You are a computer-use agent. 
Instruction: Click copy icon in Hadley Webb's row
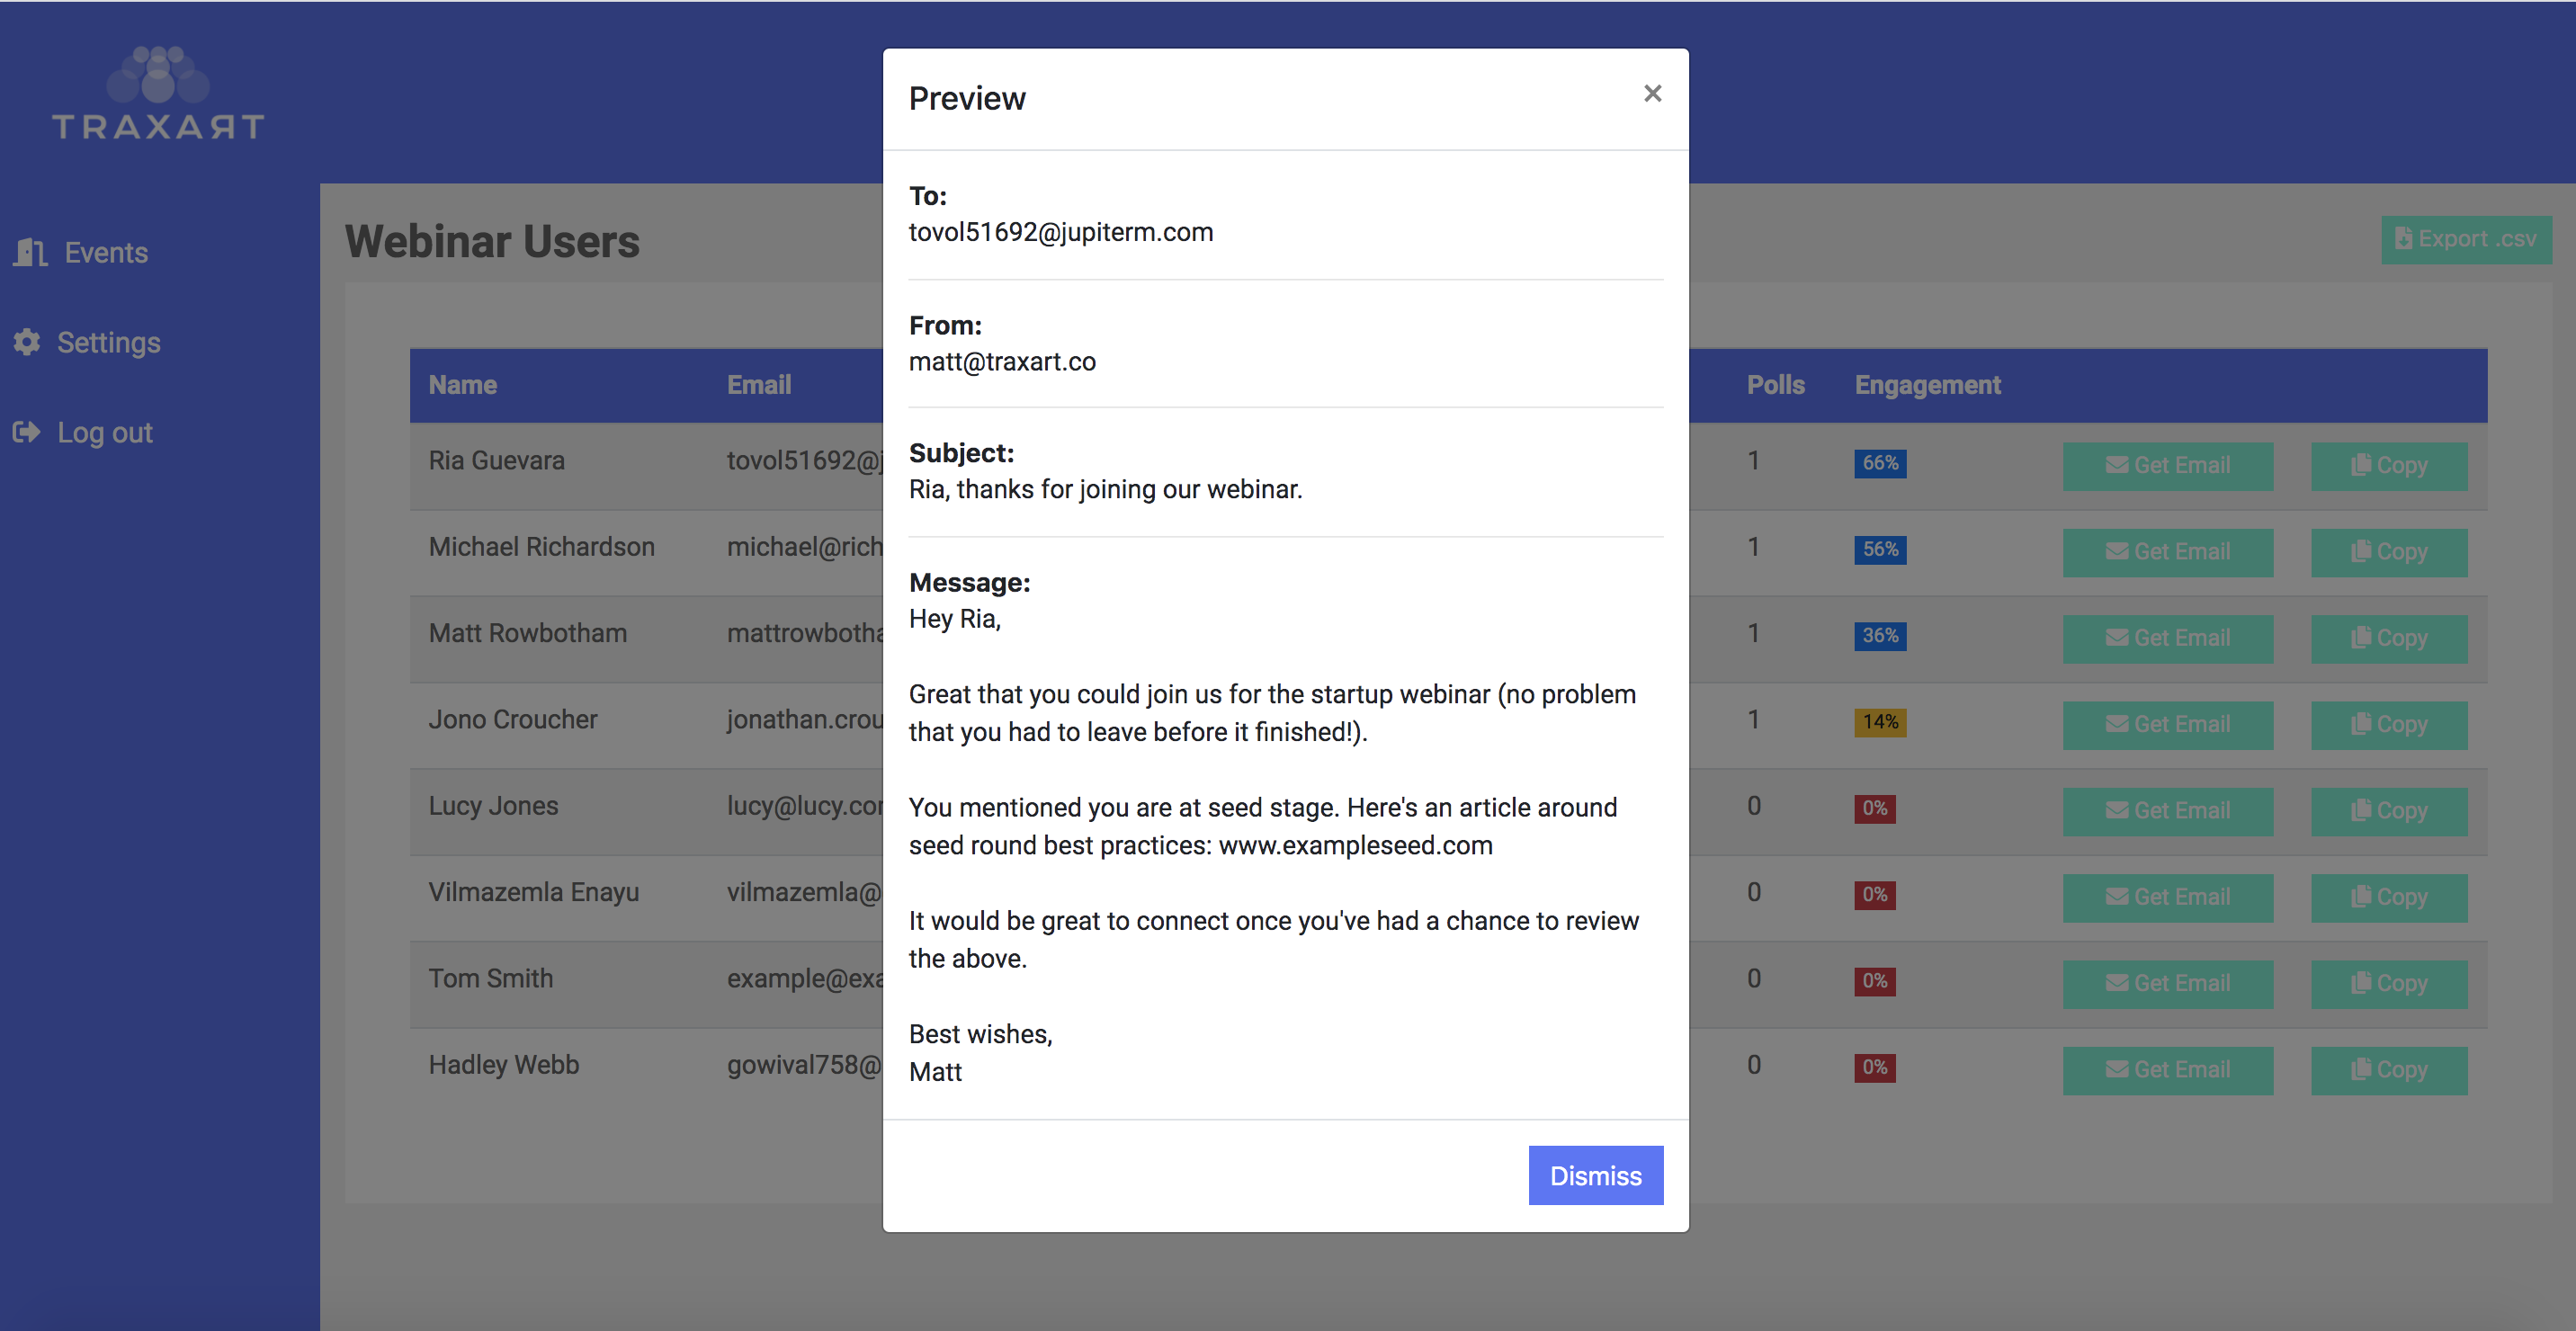tap(2360, 1068)
